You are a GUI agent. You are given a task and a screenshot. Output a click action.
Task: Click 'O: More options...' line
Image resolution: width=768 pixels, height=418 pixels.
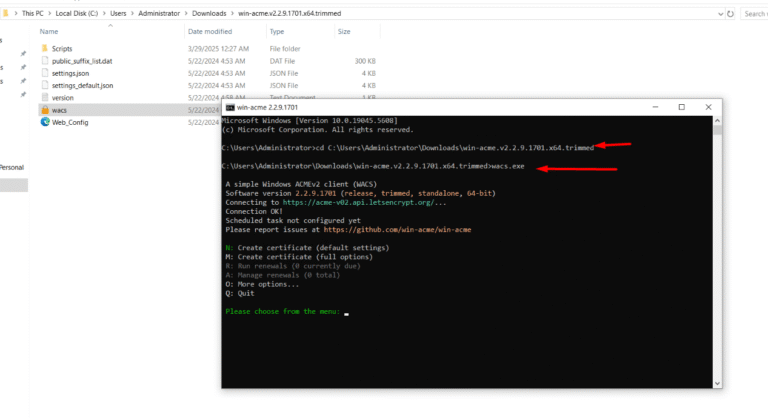(x=262, y=284)
